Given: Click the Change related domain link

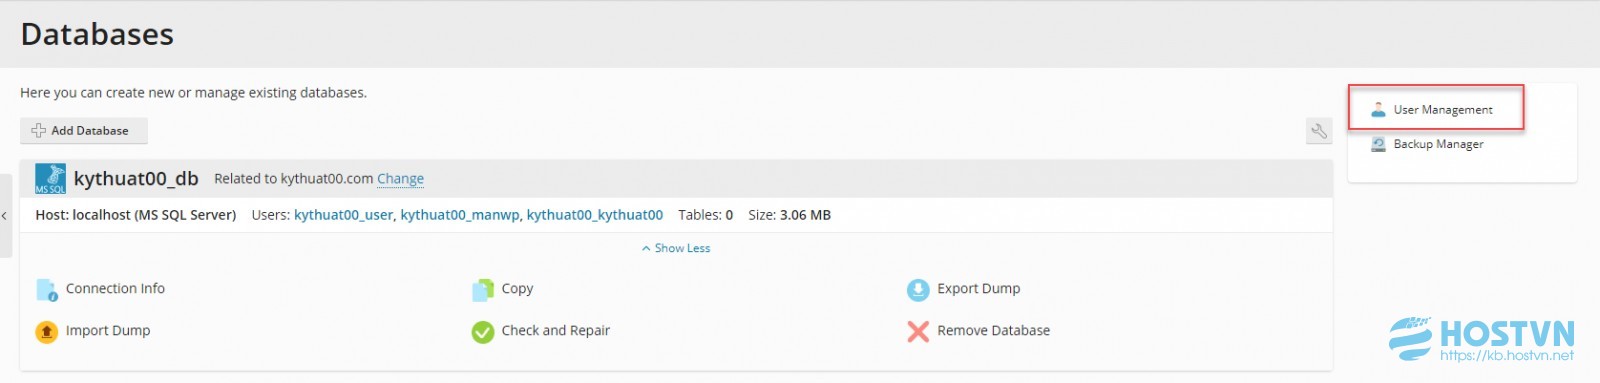Looking at the screenshot, I should click(x=400, y=179).
